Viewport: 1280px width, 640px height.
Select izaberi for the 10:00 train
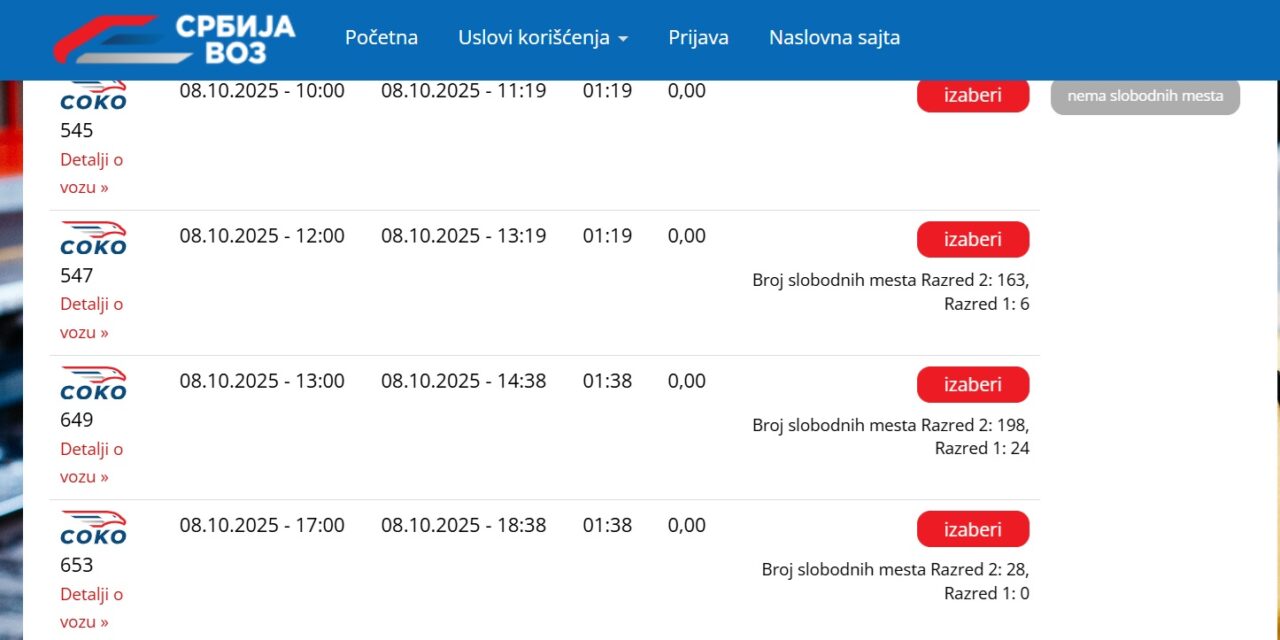click(x=972, y=95)
